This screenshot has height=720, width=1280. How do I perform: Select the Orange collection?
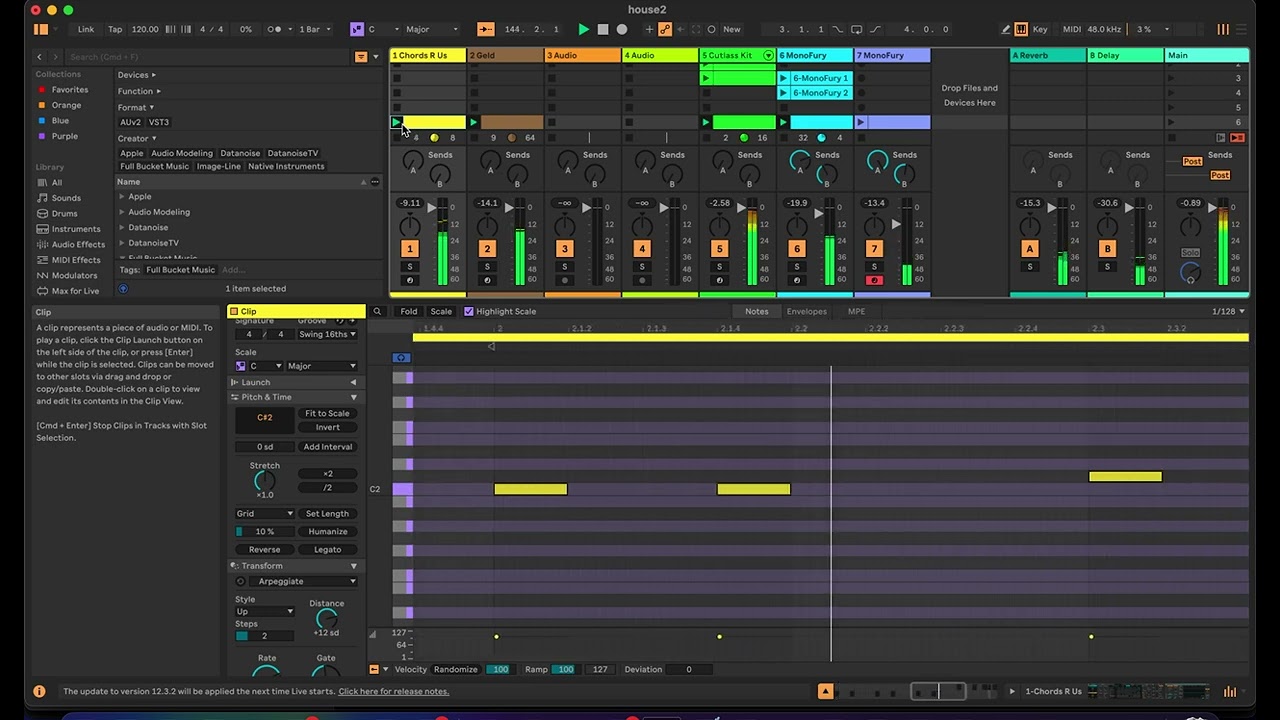click(x=66, y=105)
